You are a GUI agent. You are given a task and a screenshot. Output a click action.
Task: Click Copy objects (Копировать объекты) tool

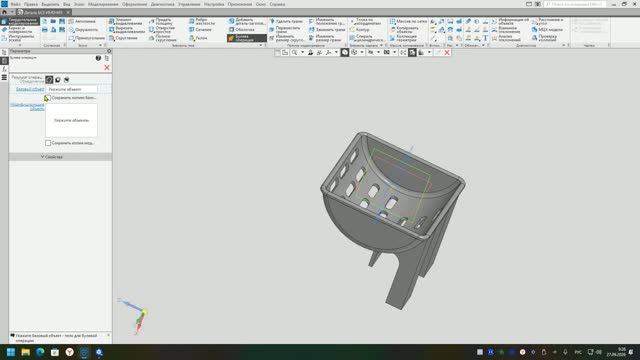click(x=404, y=30)
